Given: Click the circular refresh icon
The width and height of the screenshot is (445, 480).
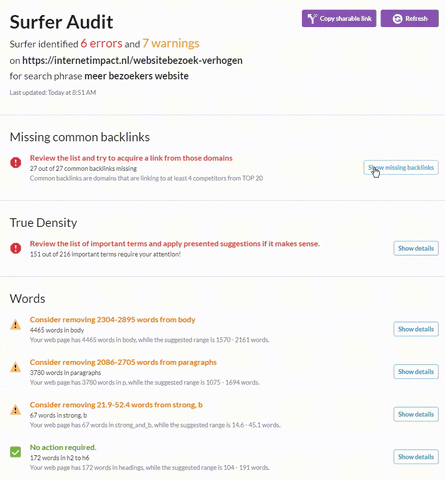Looking at the screenshot, I should (x=397, y=19).
